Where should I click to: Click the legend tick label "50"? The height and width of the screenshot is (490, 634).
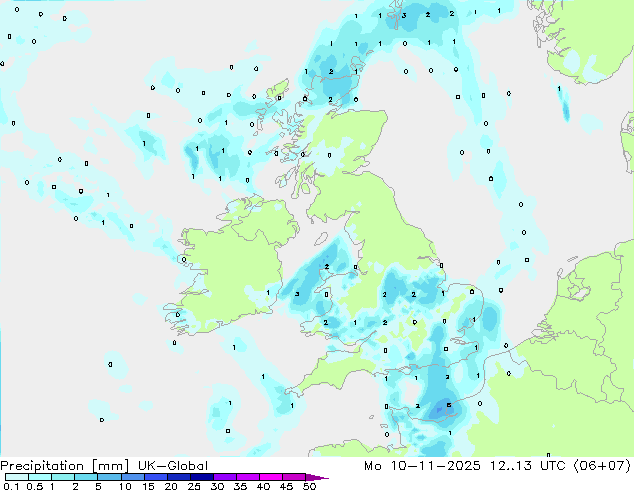coord(309,486)
